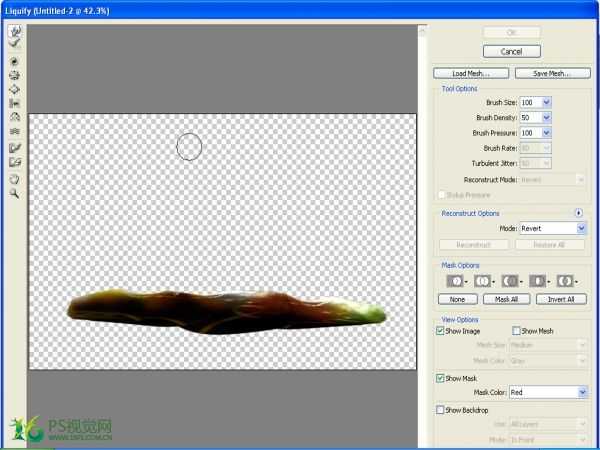The height and width of the screenshot is (450, 600).
Task: Click the Load Mesh button
Action: pos(471,73)
